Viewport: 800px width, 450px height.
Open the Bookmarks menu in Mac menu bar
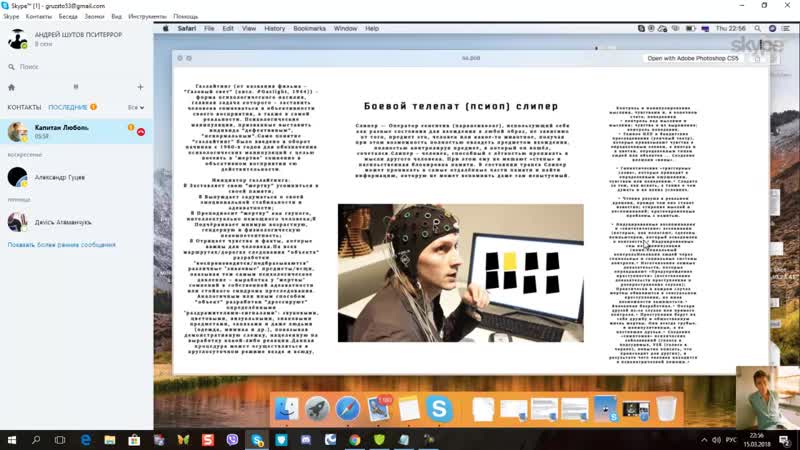pyautogui.click(x=309, y=29)
